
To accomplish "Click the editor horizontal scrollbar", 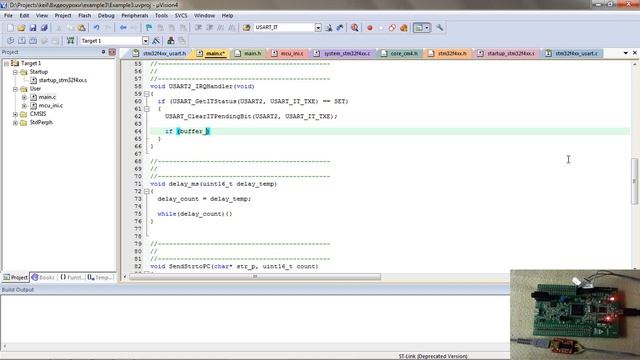I will click(255, 277).
